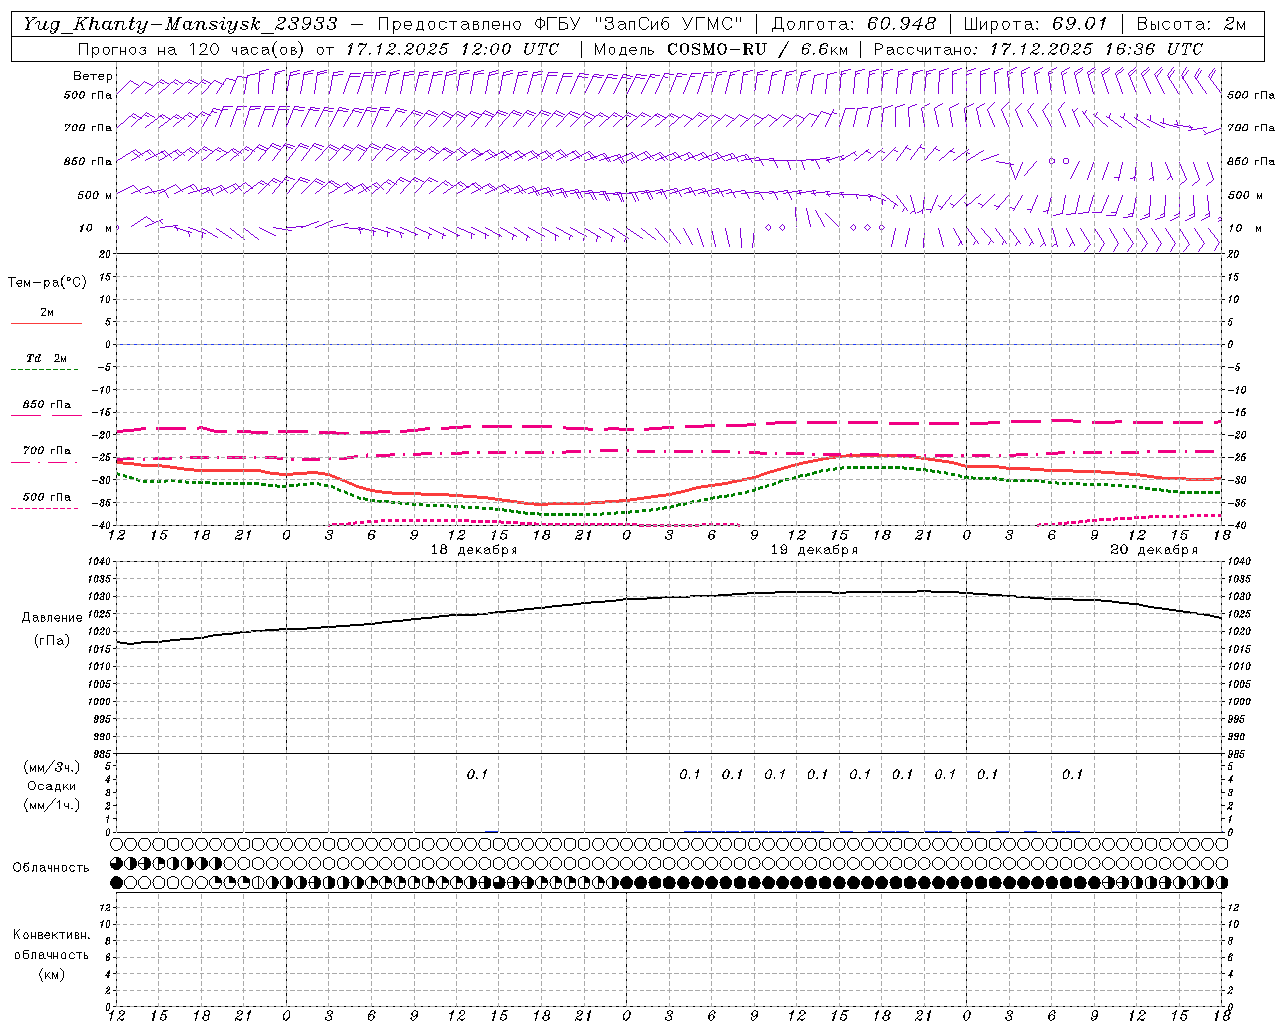Click the 10 м wind level label at left
Screen dimensions: 1280x1024
[95, 228]
